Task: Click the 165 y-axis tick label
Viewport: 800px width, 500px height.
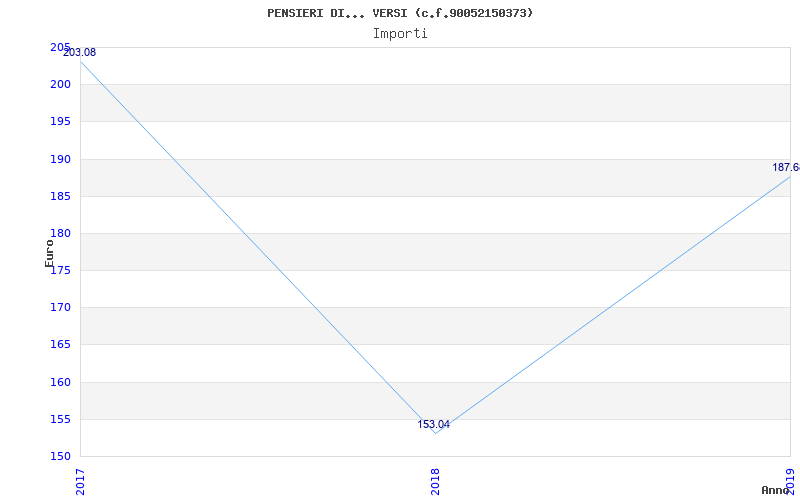Action: click(x=60, y=345)
